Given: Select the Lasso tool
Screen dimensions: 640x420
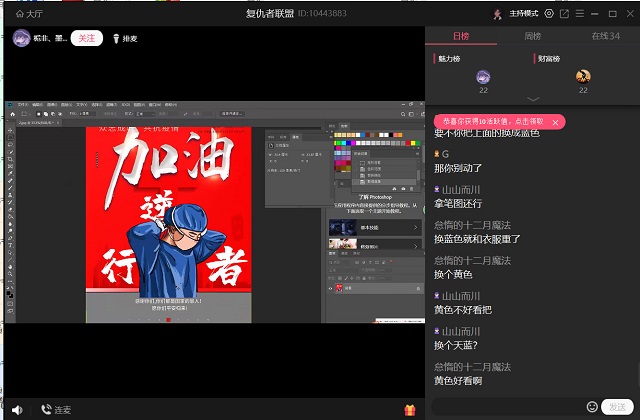Looking at the screenshot, I should [x=10, y=144].
